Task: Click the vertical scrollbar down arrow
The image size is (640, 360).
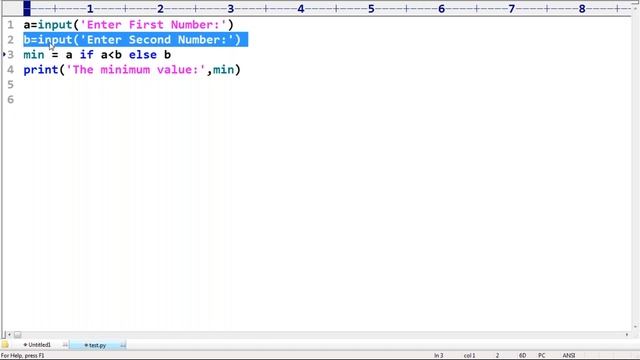Action: (635, 327)
